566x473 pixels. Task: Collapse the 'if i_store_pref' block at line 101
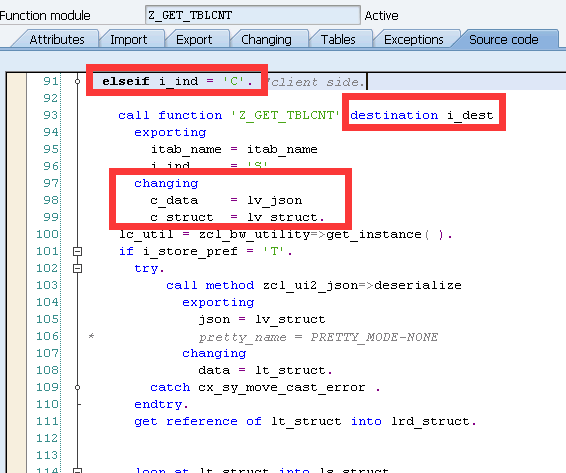click(x=77, y=251)
